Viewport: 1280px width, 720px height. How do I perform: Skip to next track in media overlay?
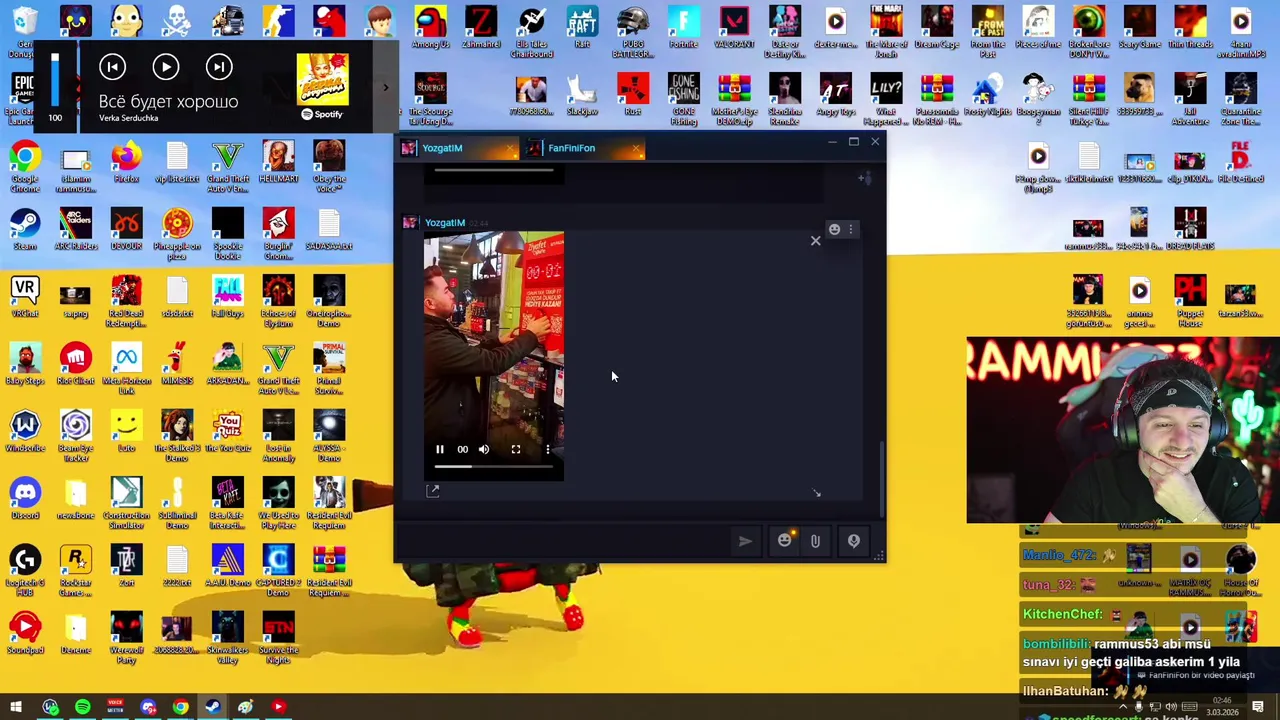pyautogui.click(x=219, y=67)
